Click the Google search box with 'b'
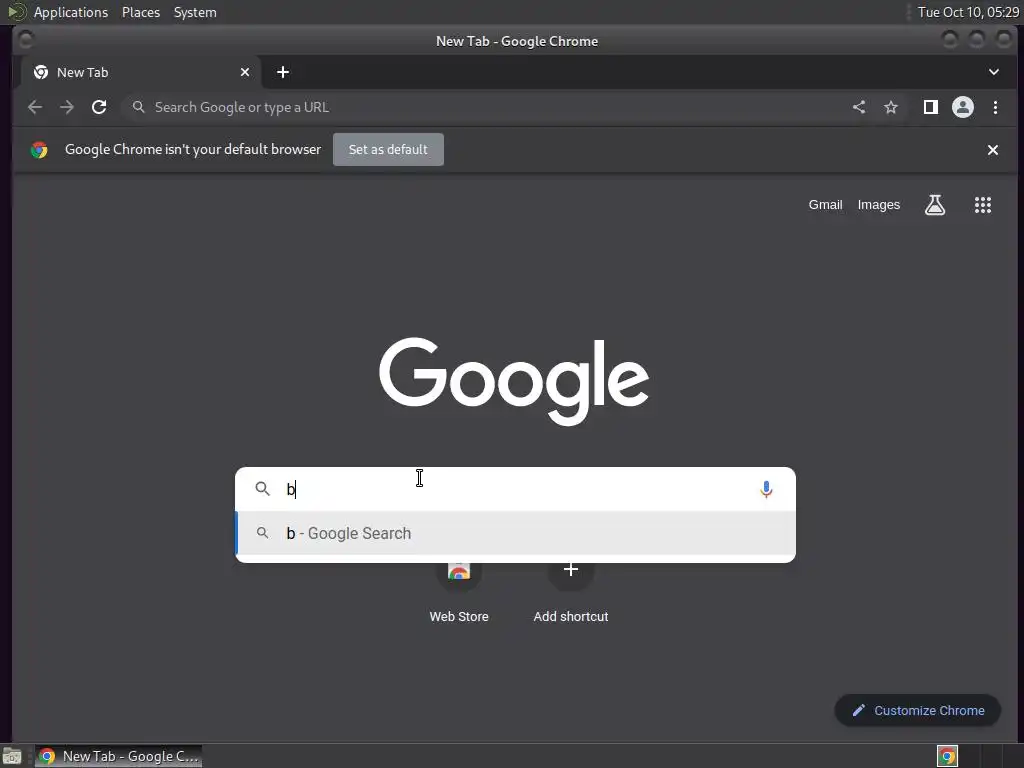The width and height of the screenshot is (1024, 768). (x=515, y=489)
